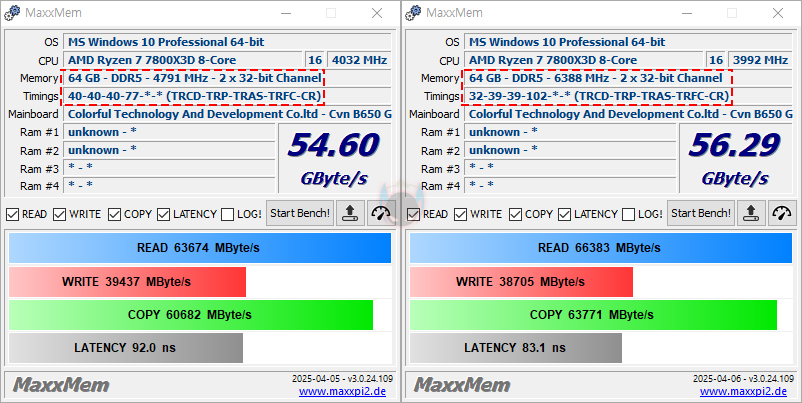Click the READ 63674 MByte/s bar
The width and height of the screenshot is (802, 403).
click(x=200, y=248)
